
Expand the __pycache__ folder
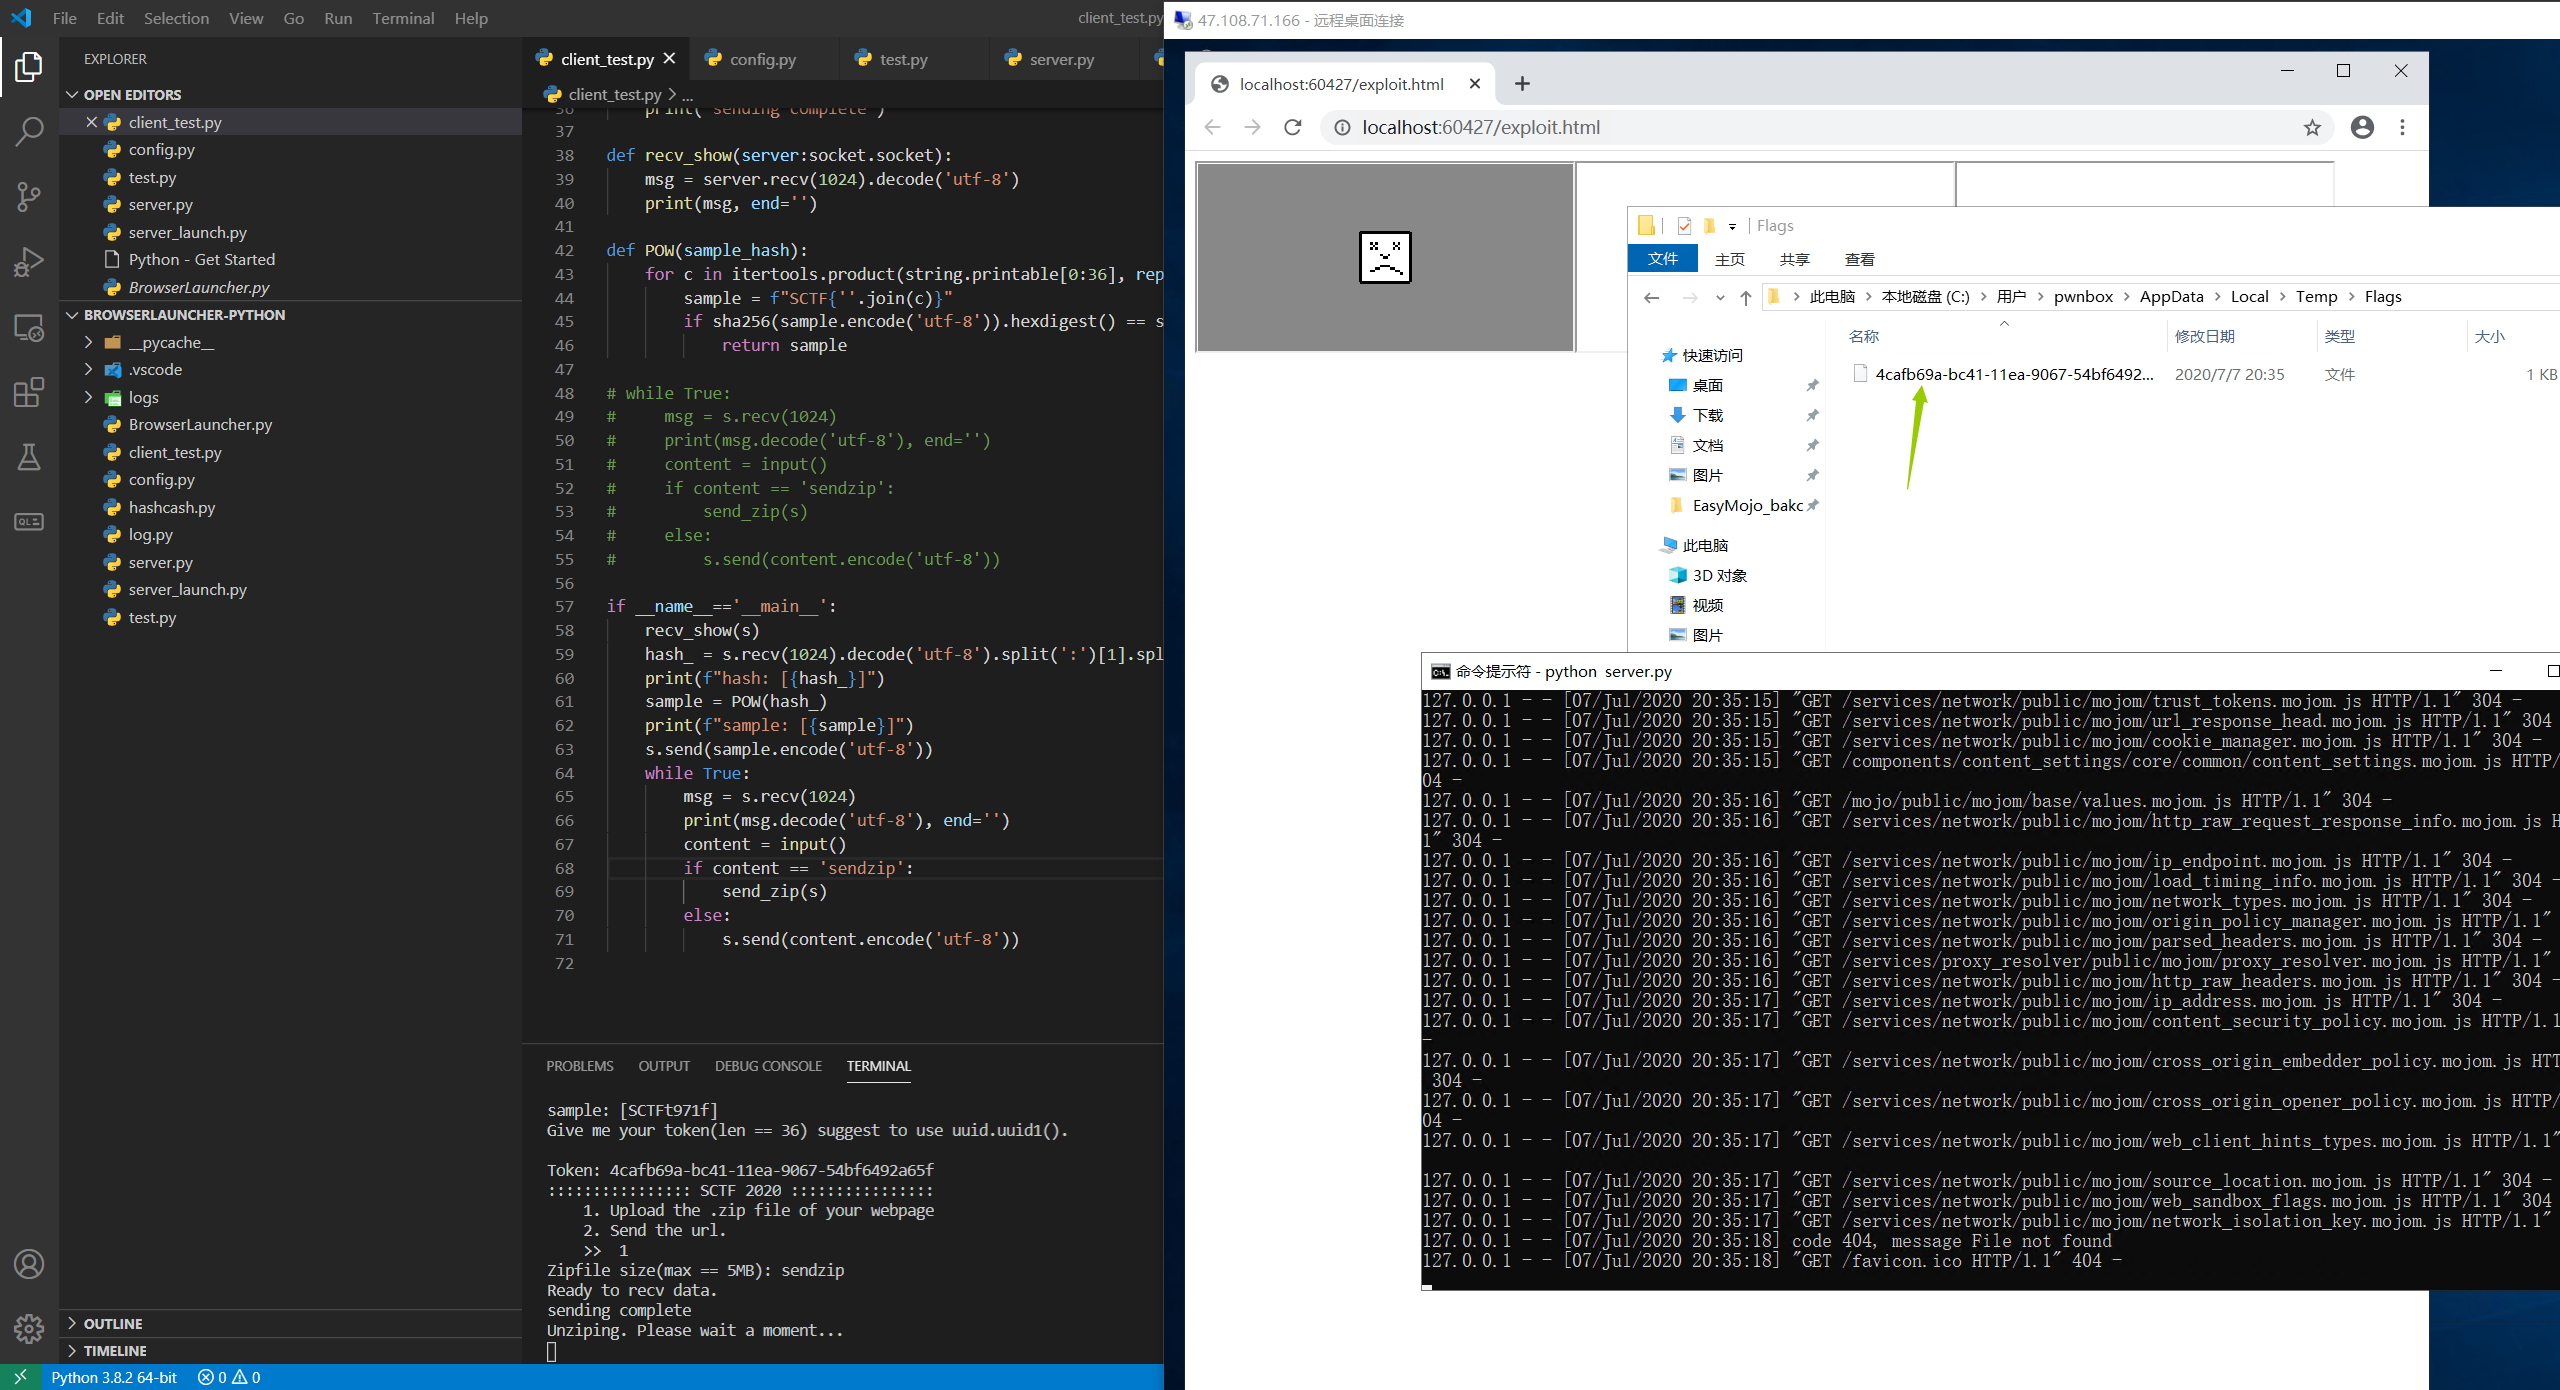(171, 342)
